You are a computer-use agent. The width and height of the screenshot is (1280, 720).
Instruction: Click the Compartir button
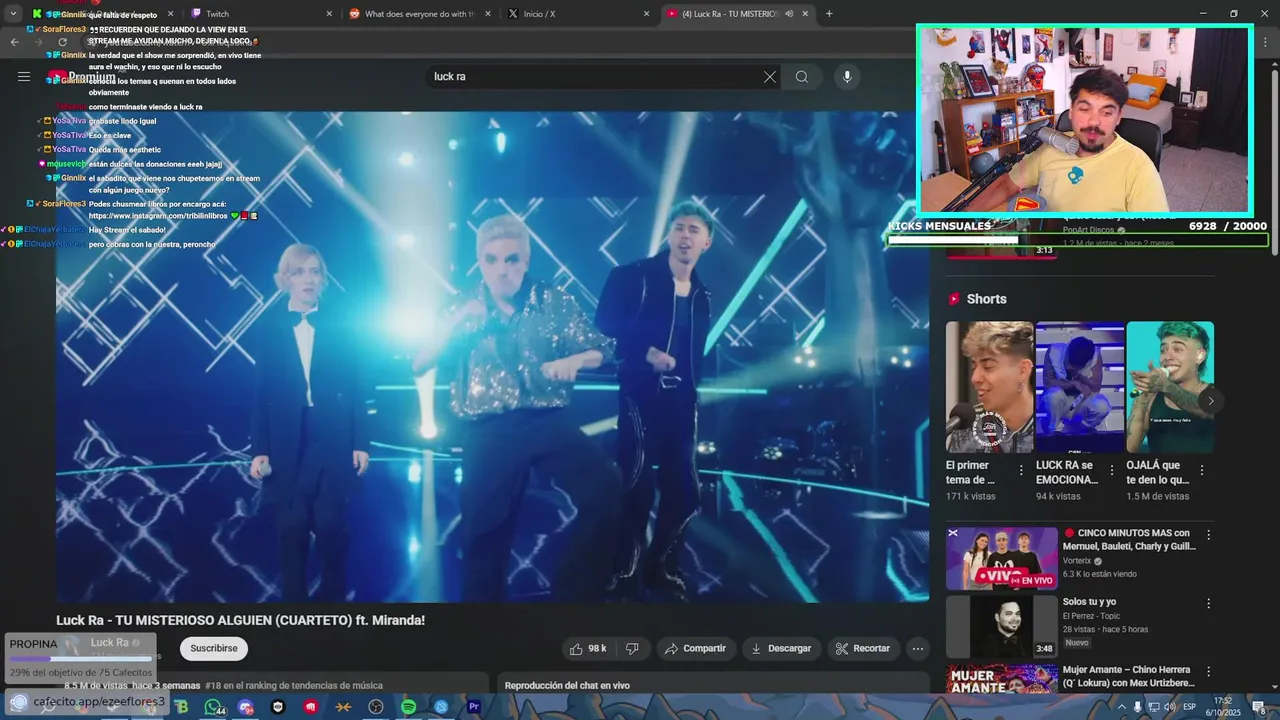click(x=696, y=648)
